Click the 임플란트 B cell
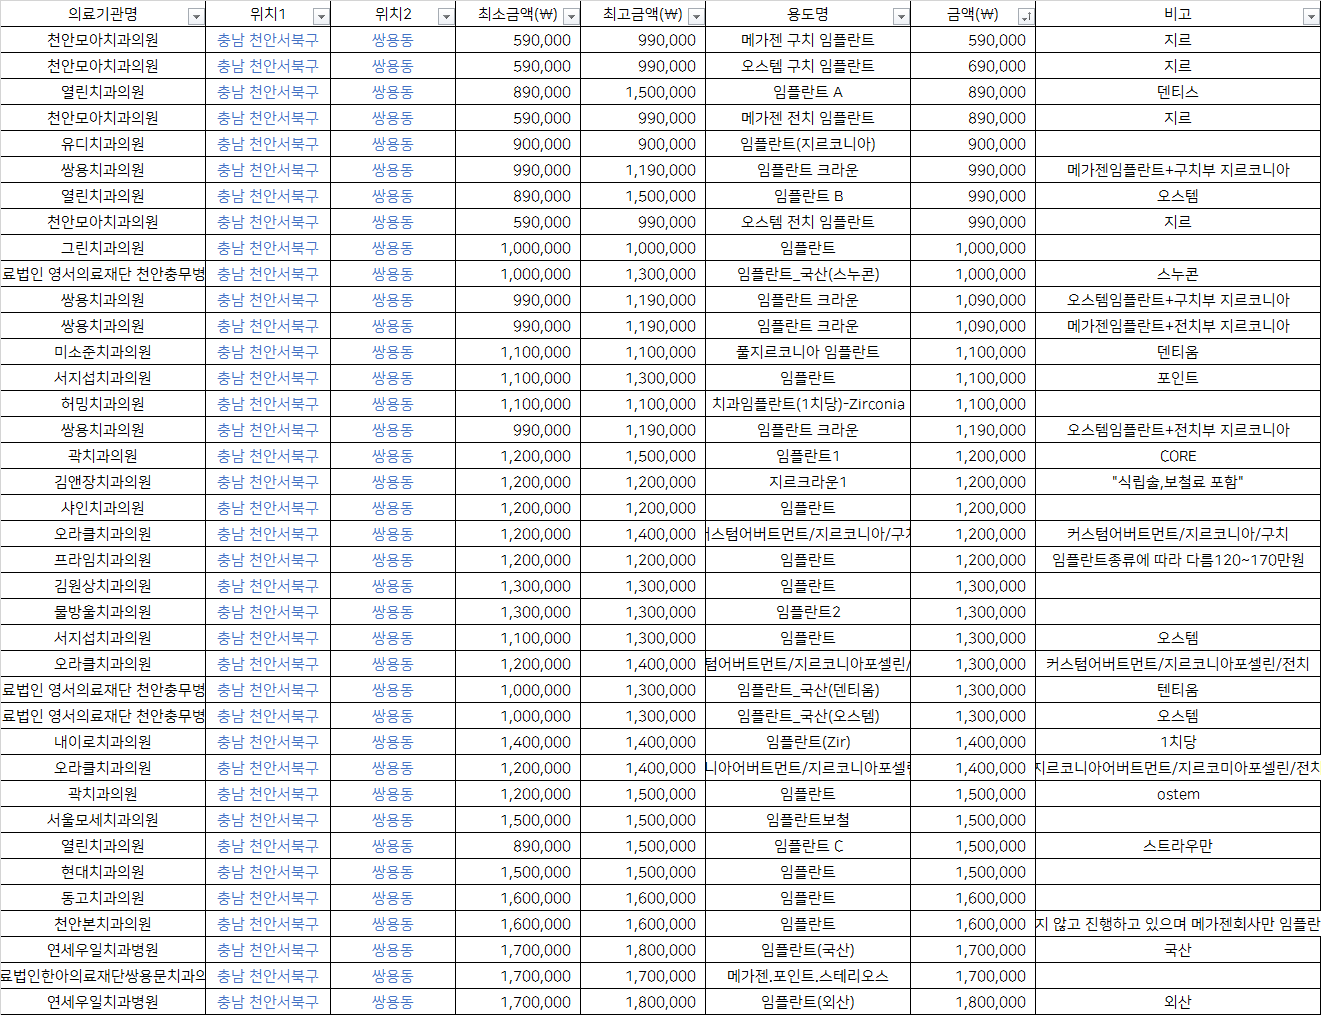Screen dimensions: 1321x1015 click(x=808, y=196)
